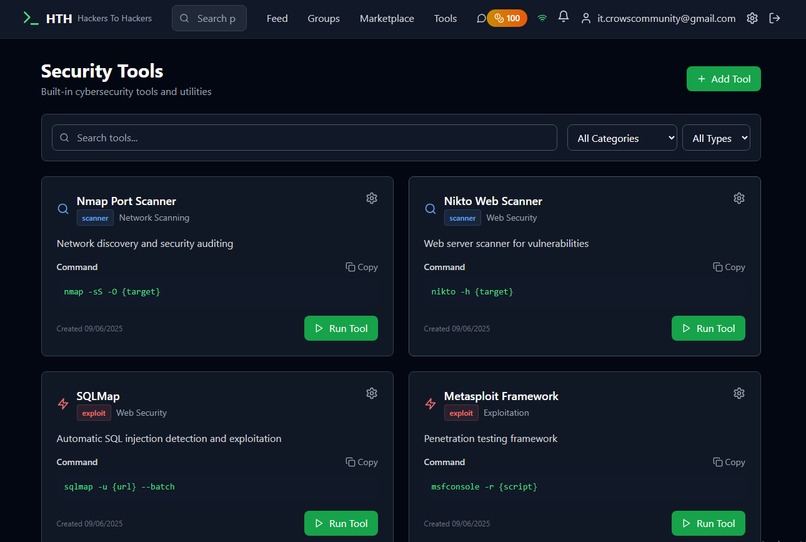This screenshot has height=542, width=806.
Task: Click the it.crowscommunity@gmail.com account email
Action: [666, 19]
